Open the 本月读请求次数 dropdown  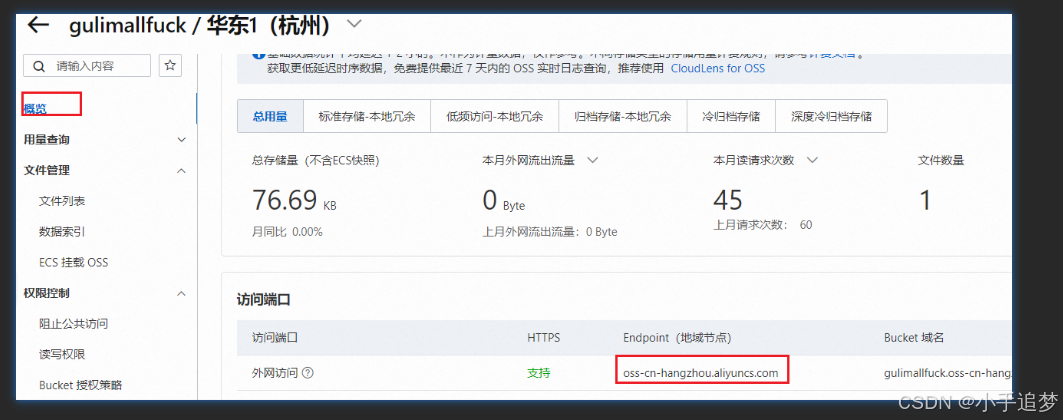(812, 161)
